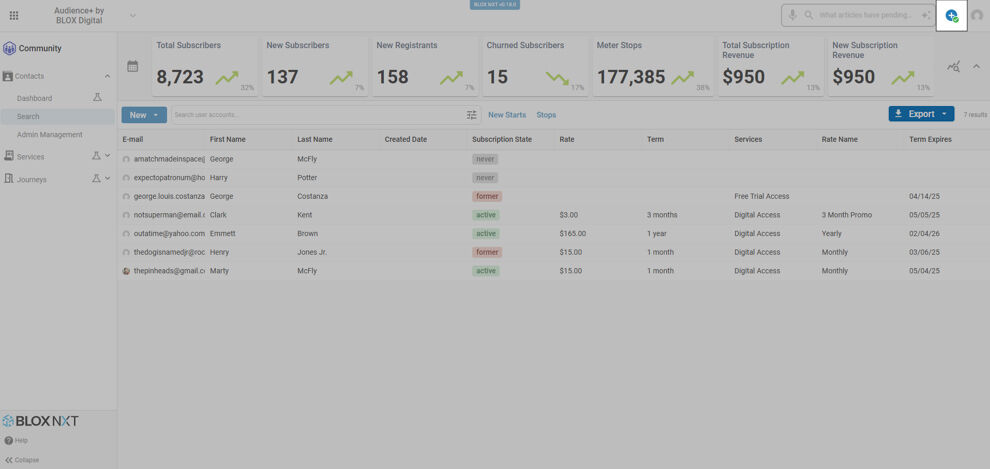Click the Journeys door icon in sidebar
This screenshot has height=469, width=990.
click(9, 179)
